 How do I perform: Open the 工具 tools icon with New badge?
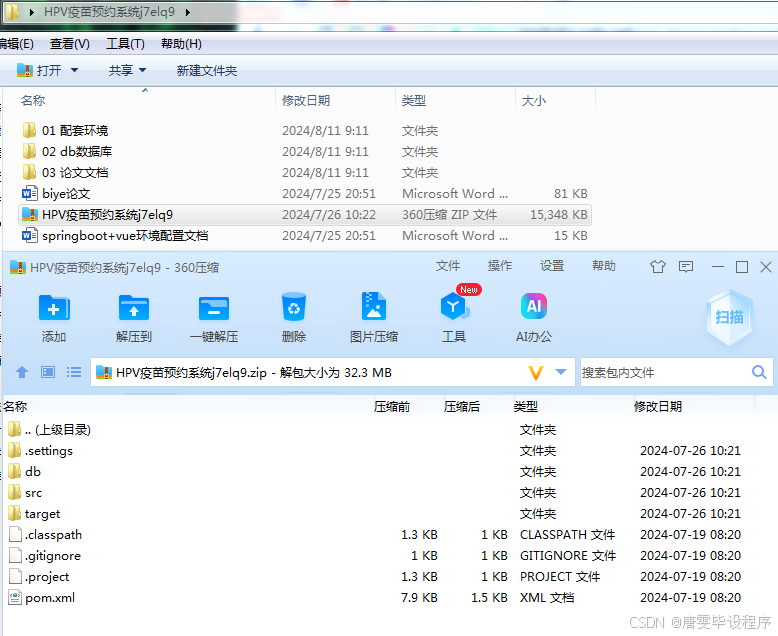tap(454, 306)
